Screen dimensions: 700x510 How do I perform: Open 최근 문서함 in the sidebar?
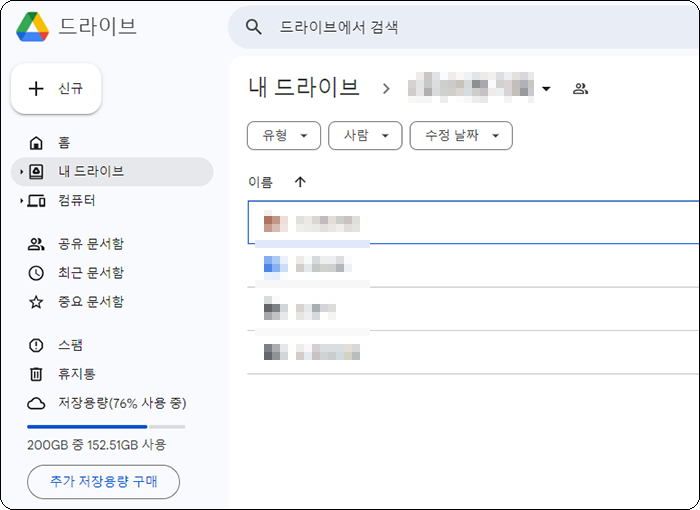pyautogui.click(x=112, y=273)
